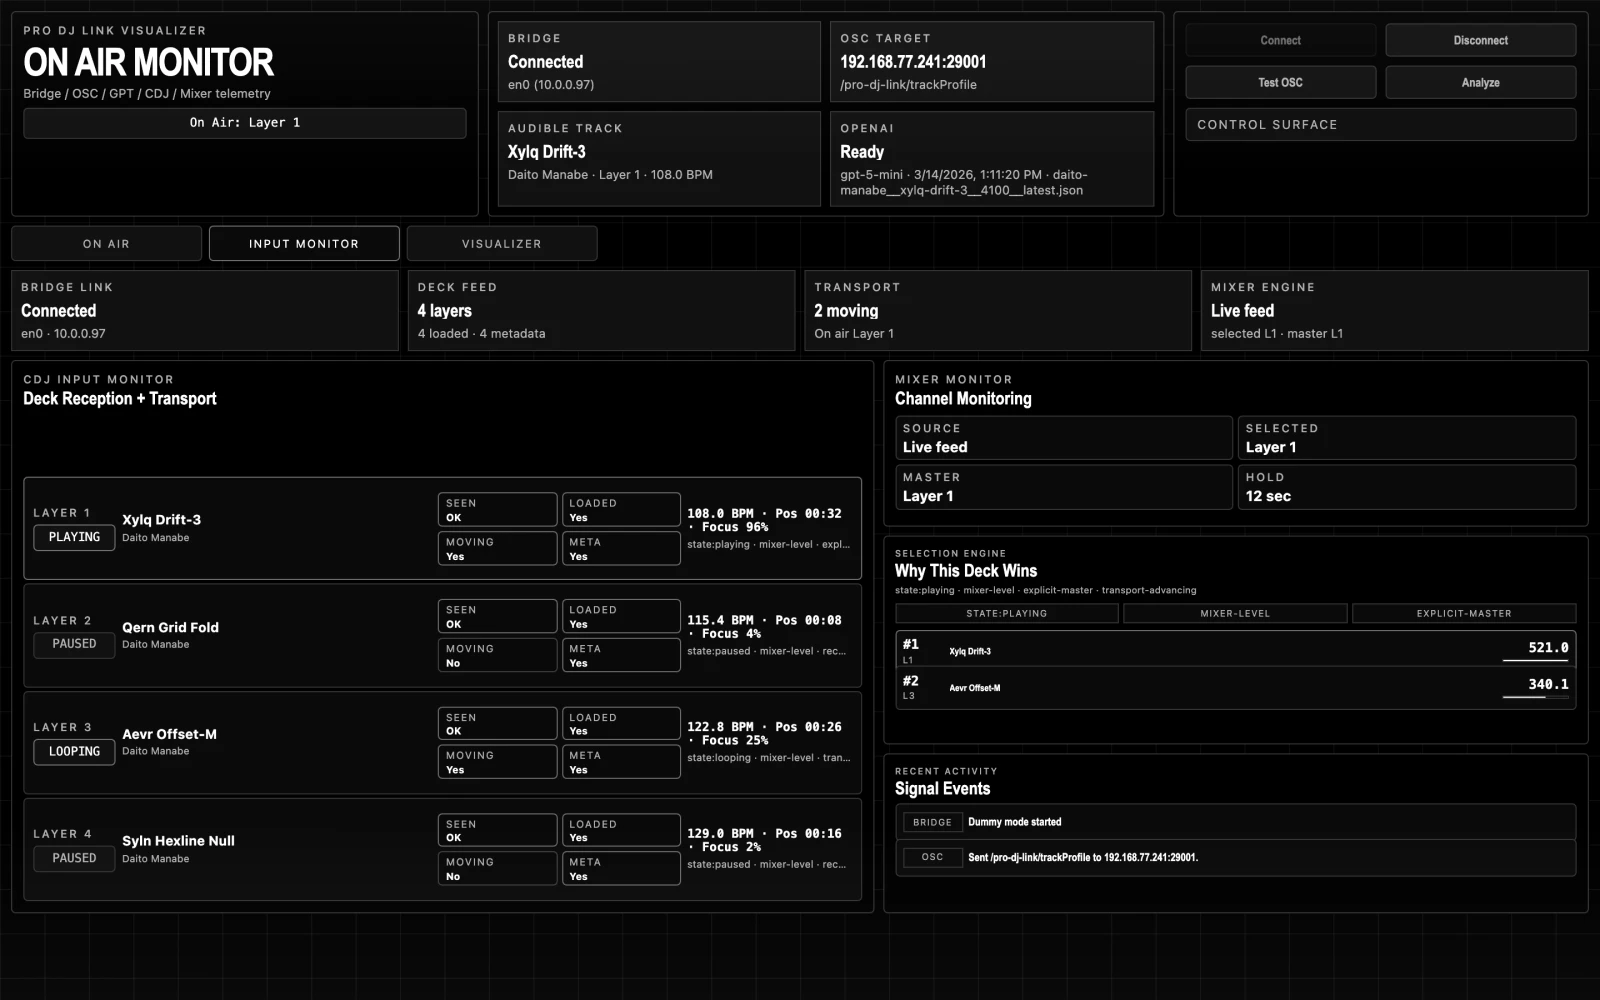The width and height of the screenshot is (1600, 1000).
Task: Click the Disconnect button
Action: [1480, 40]
